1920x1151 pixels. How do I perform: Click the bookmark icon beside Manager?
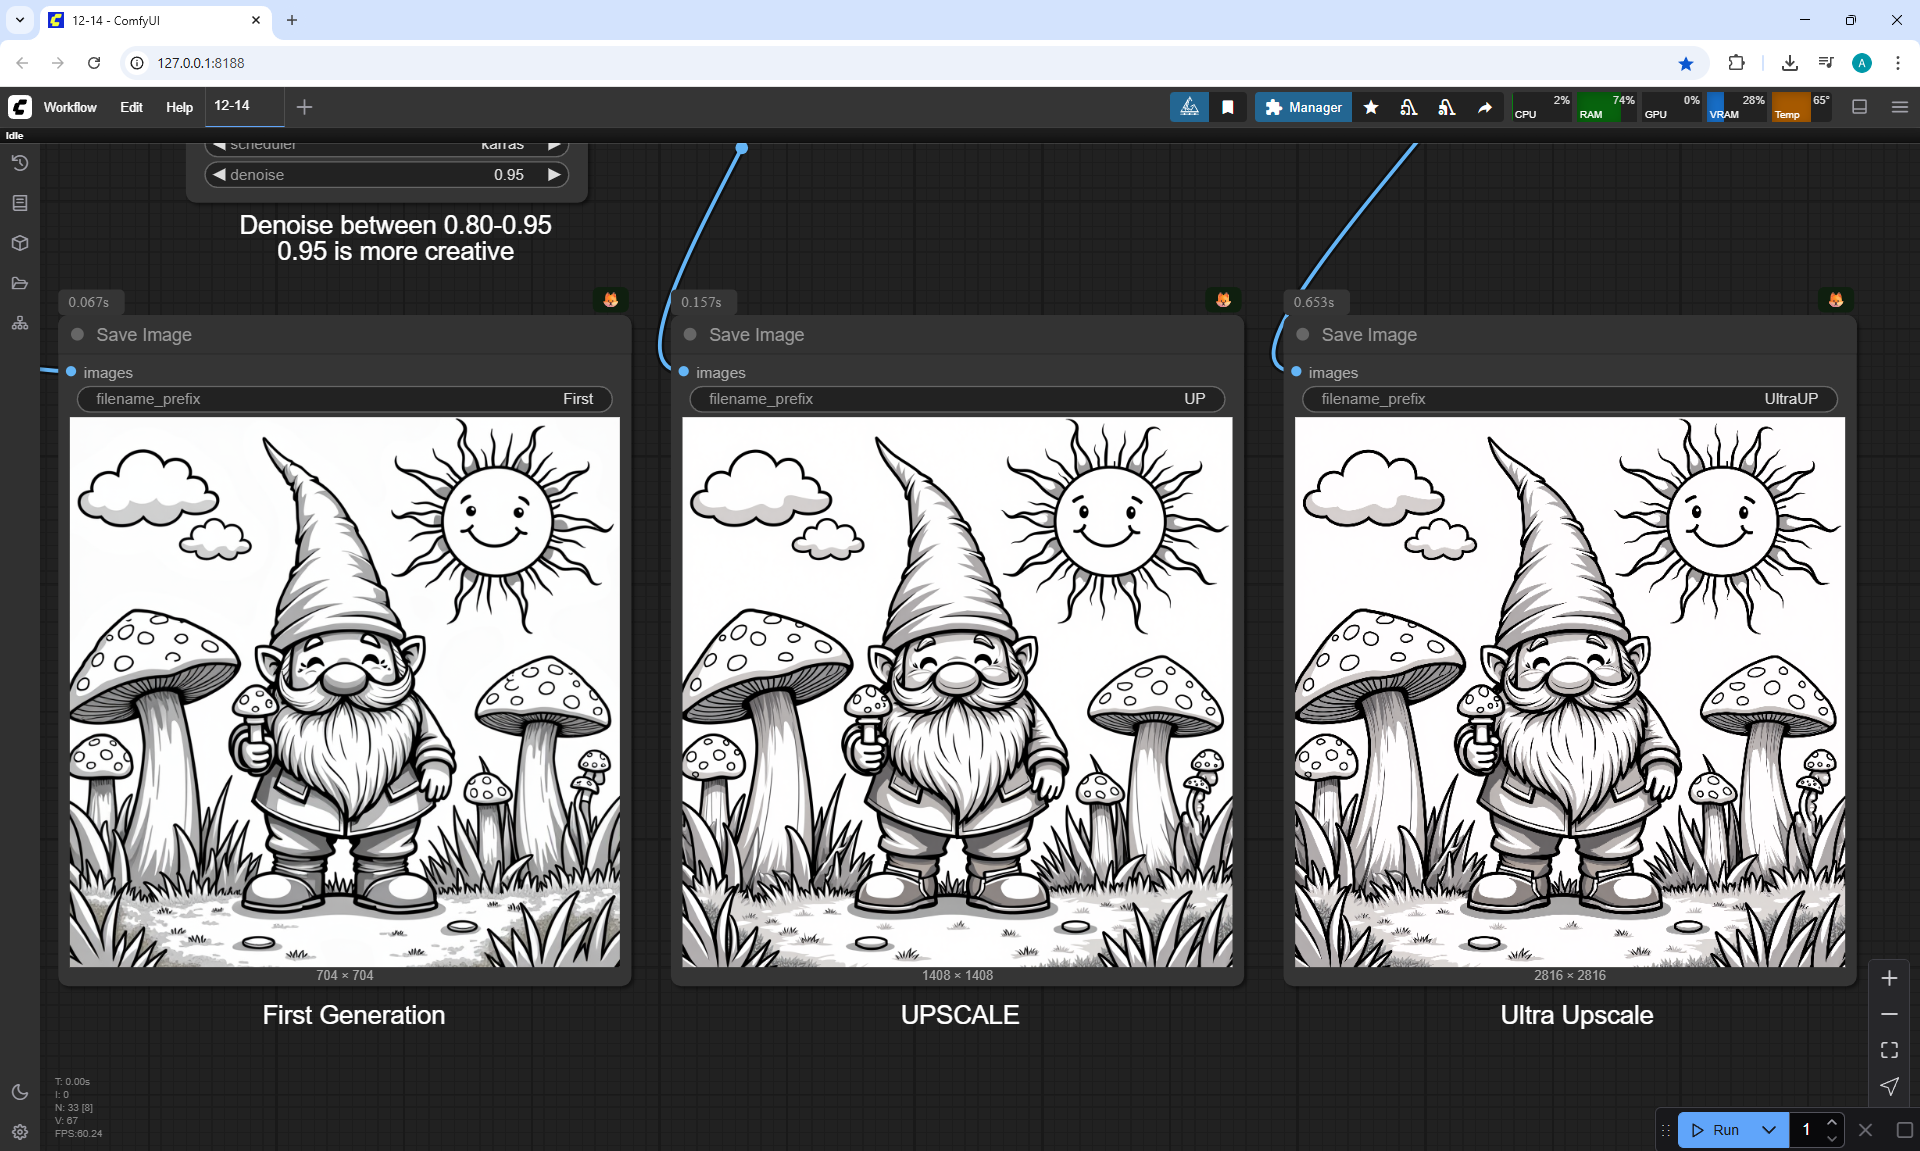(1228, 107)
